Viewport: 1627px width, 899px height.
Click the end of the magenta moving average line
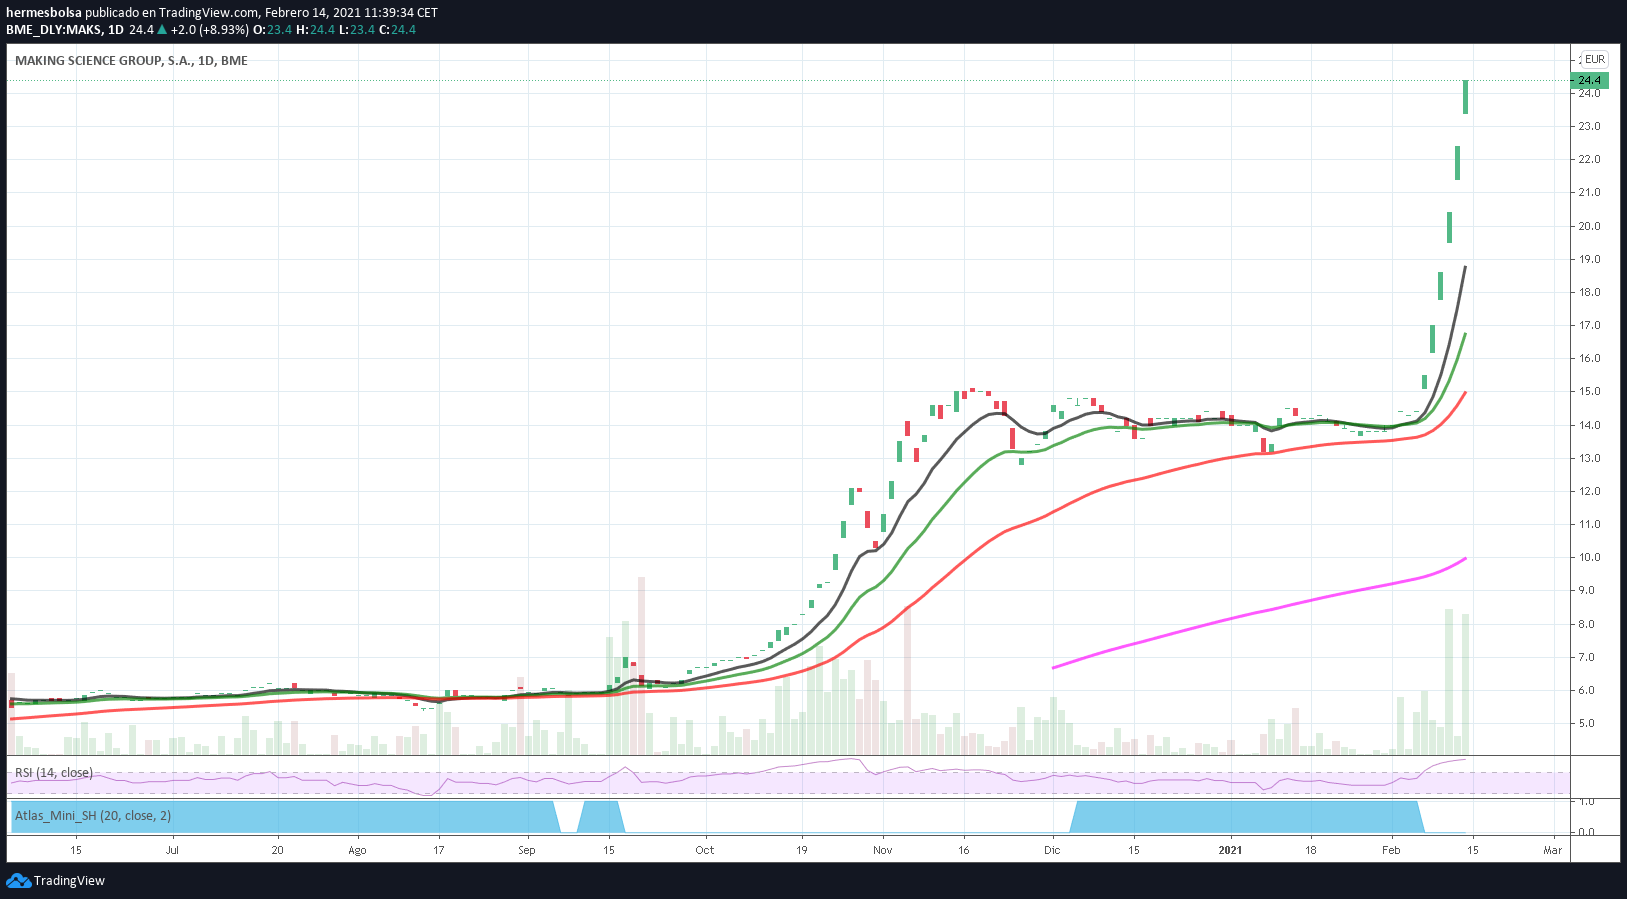(x=1465, y=558)
